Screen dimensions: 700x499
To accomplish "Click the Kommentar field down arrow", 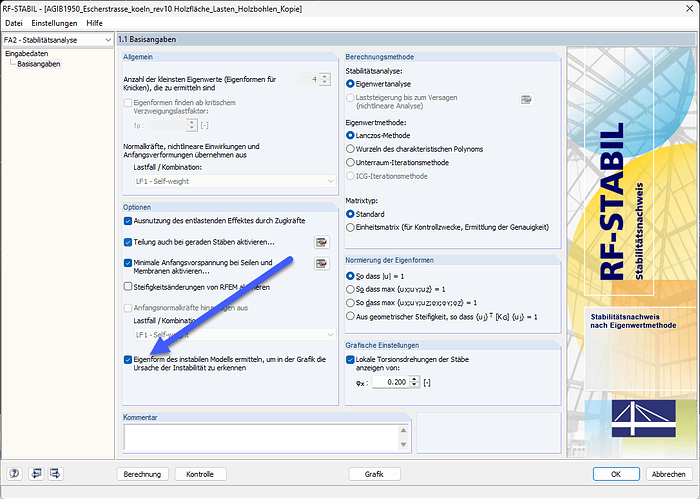I will [404, 445].
